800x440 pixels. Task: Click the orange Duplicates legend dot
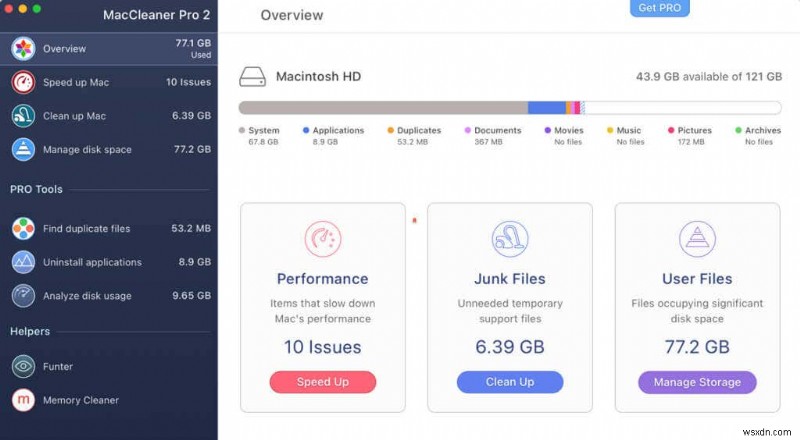(391, 130)
